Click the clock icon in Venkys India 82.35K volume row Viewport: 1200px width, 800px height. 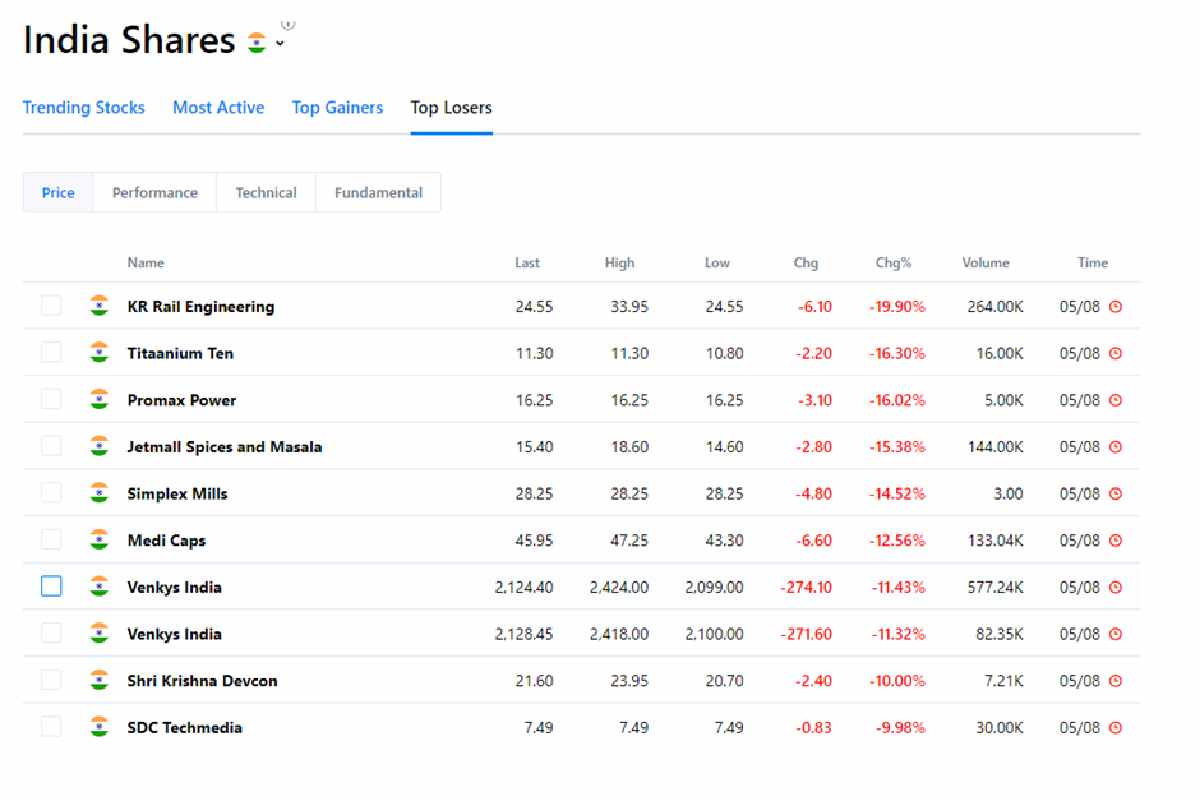(1116, 634)
